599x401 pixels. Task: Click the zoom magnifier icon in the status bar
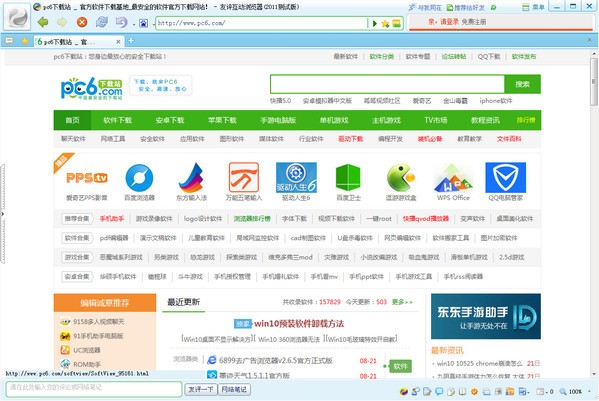pyautogui.click(x=563, y=391)
